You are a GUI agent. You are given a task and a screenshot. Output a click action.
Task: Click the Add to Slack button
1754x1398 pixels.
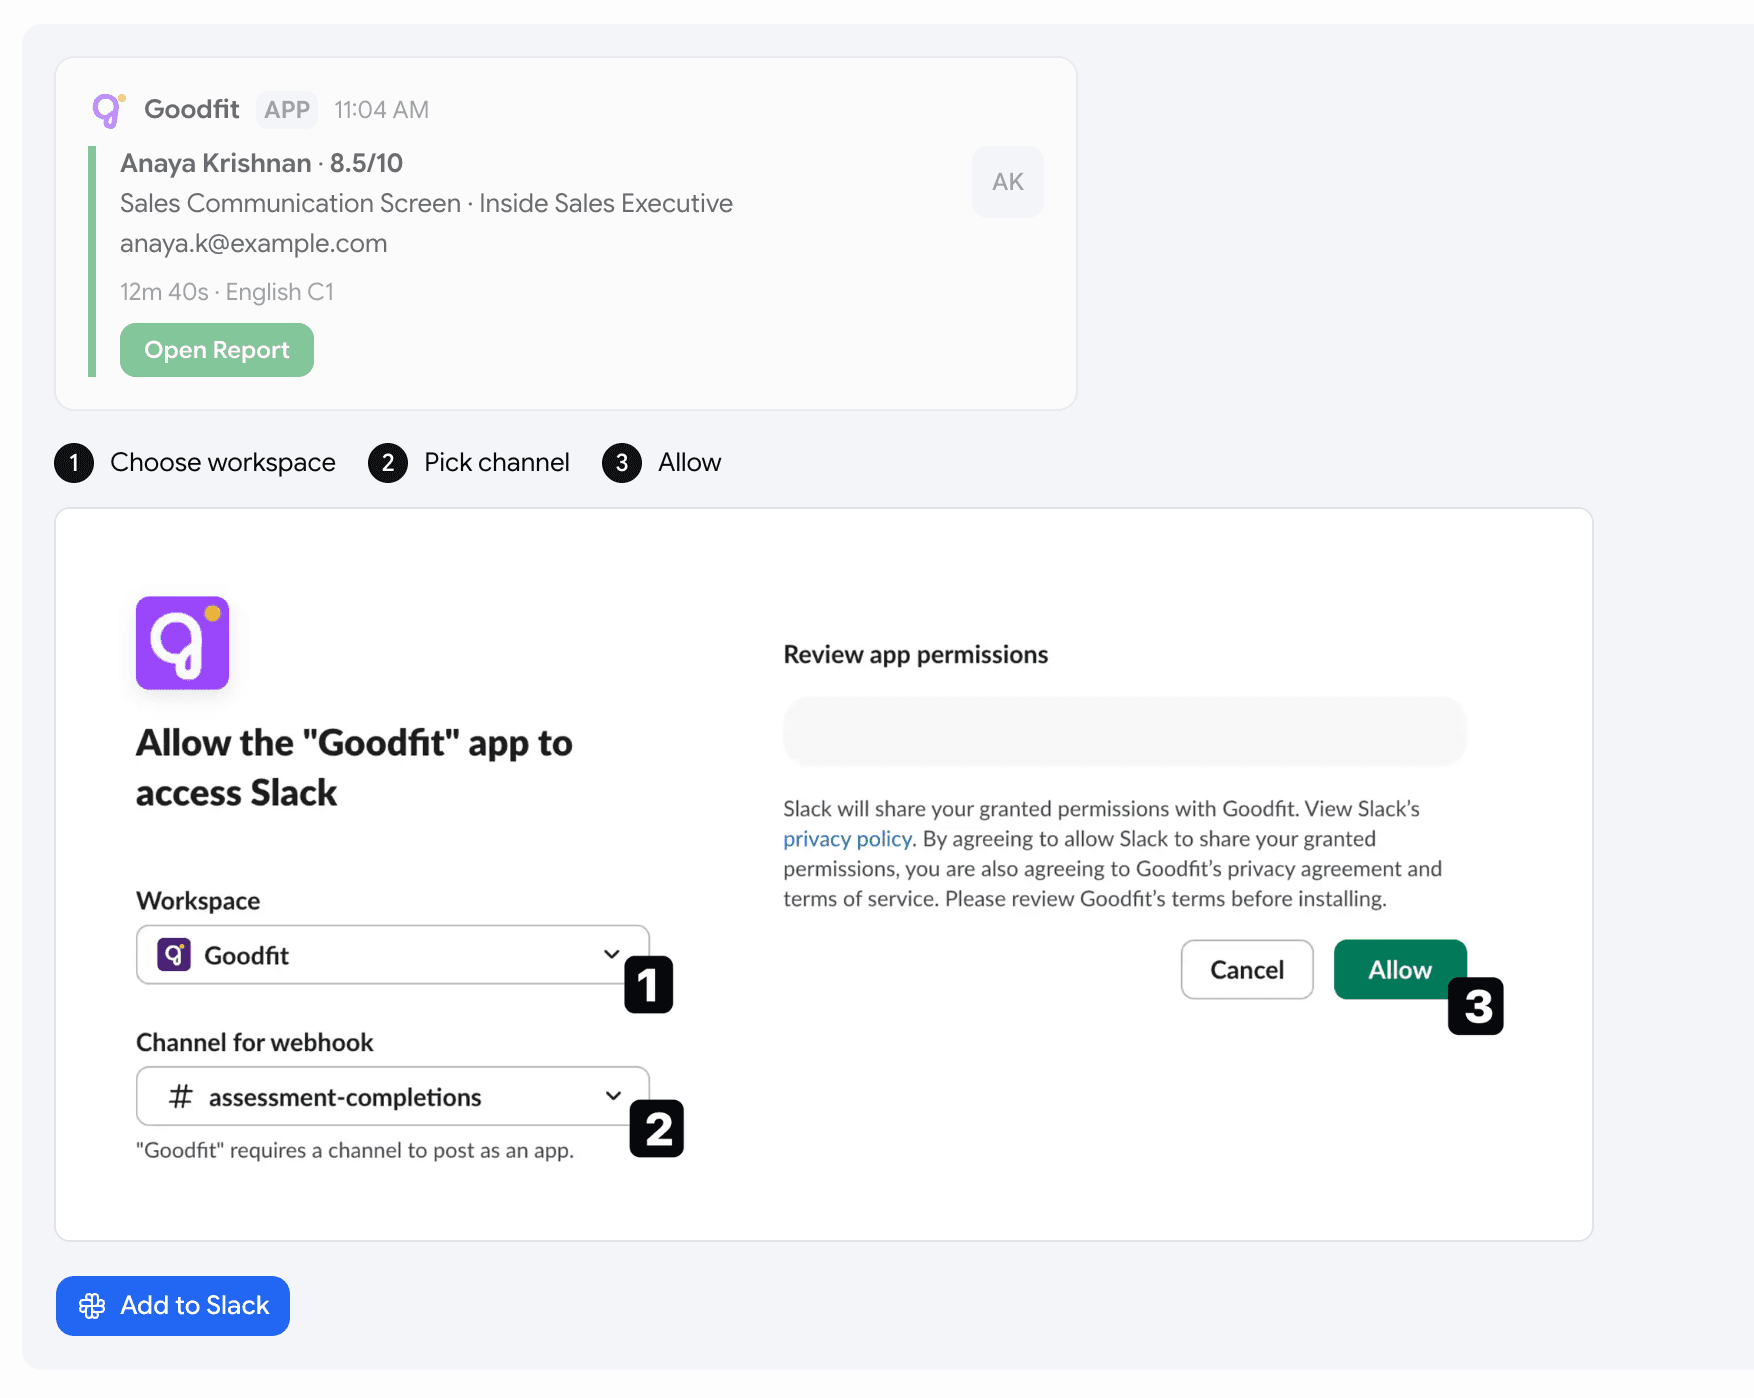[x=173, y=1306]
